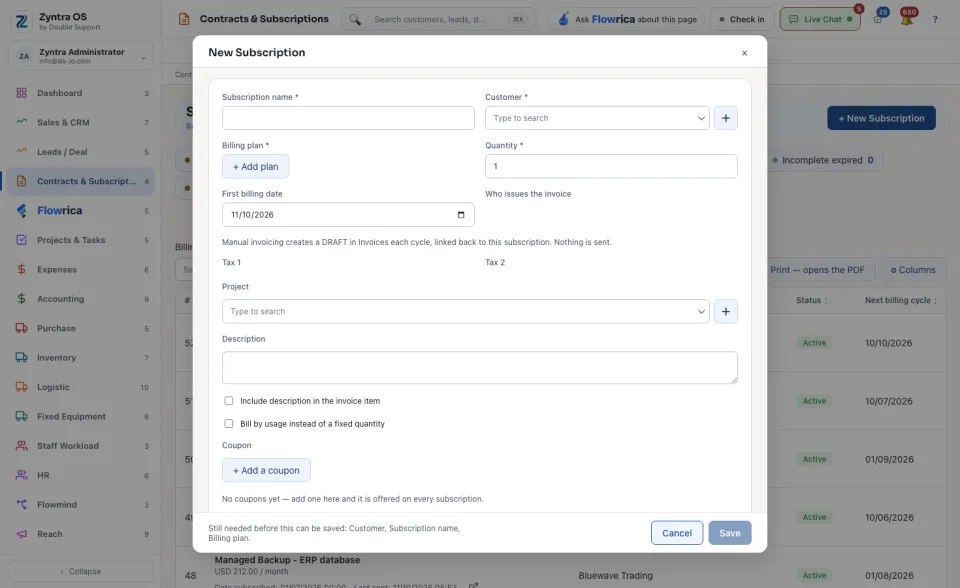
Task: Open the Zyntra Administrator account menu
Action: [81, 56]
